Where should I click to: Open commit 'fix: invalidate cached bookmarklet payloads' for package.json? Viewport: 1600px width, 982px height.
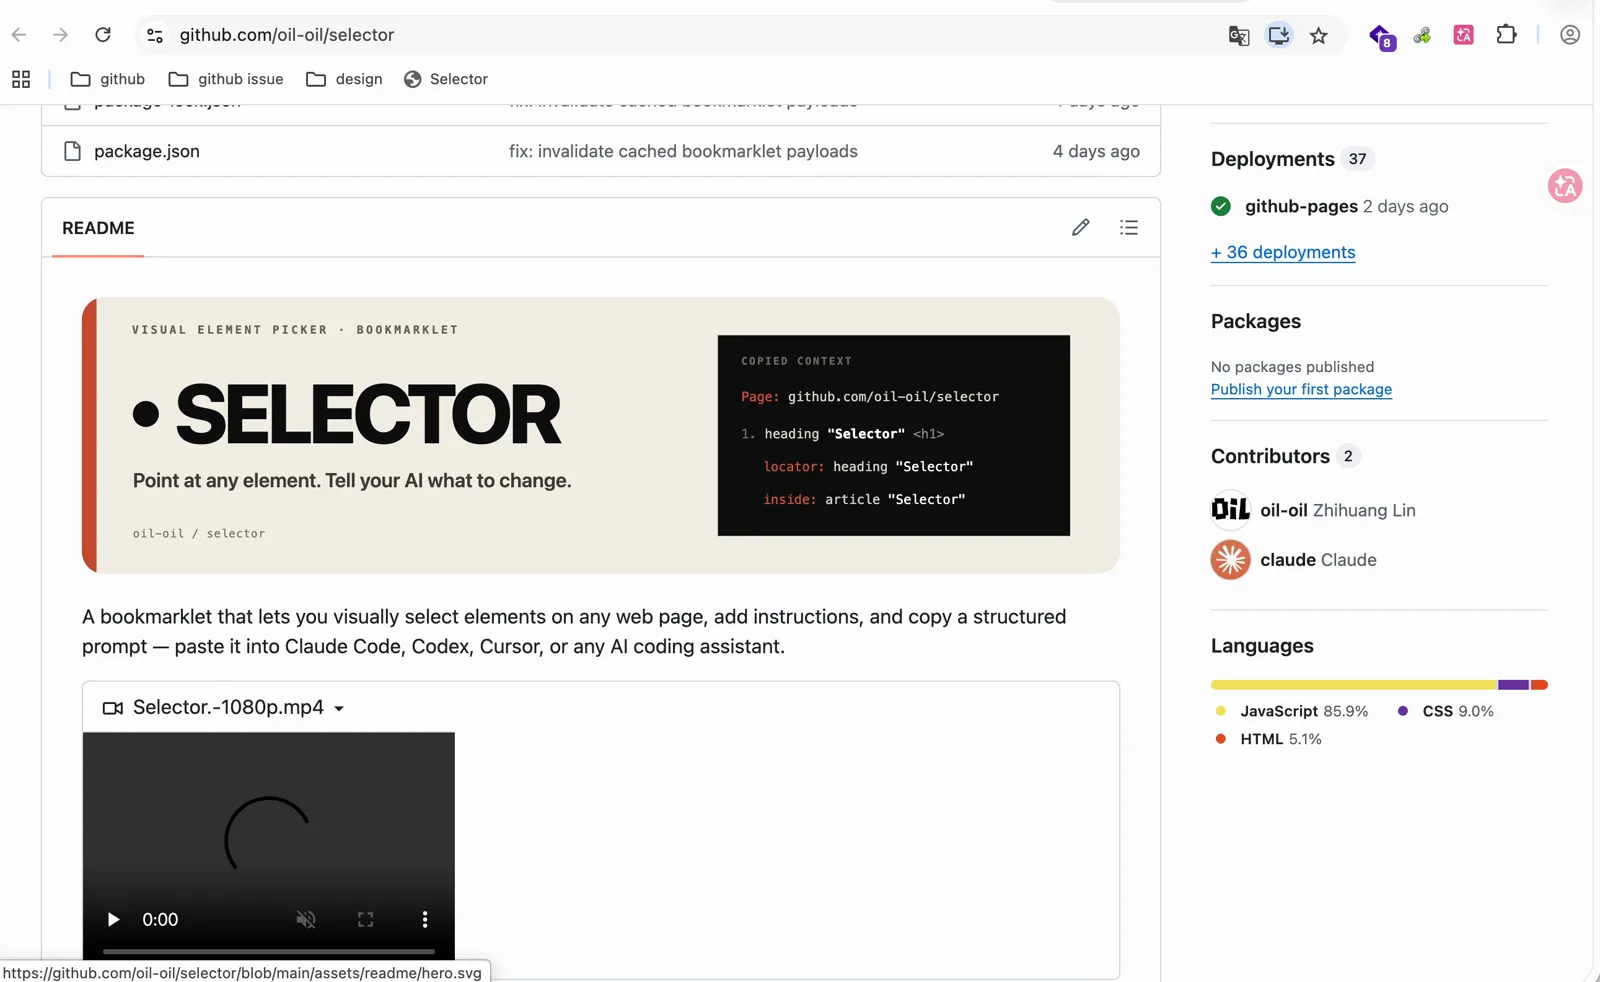point(683,151)
